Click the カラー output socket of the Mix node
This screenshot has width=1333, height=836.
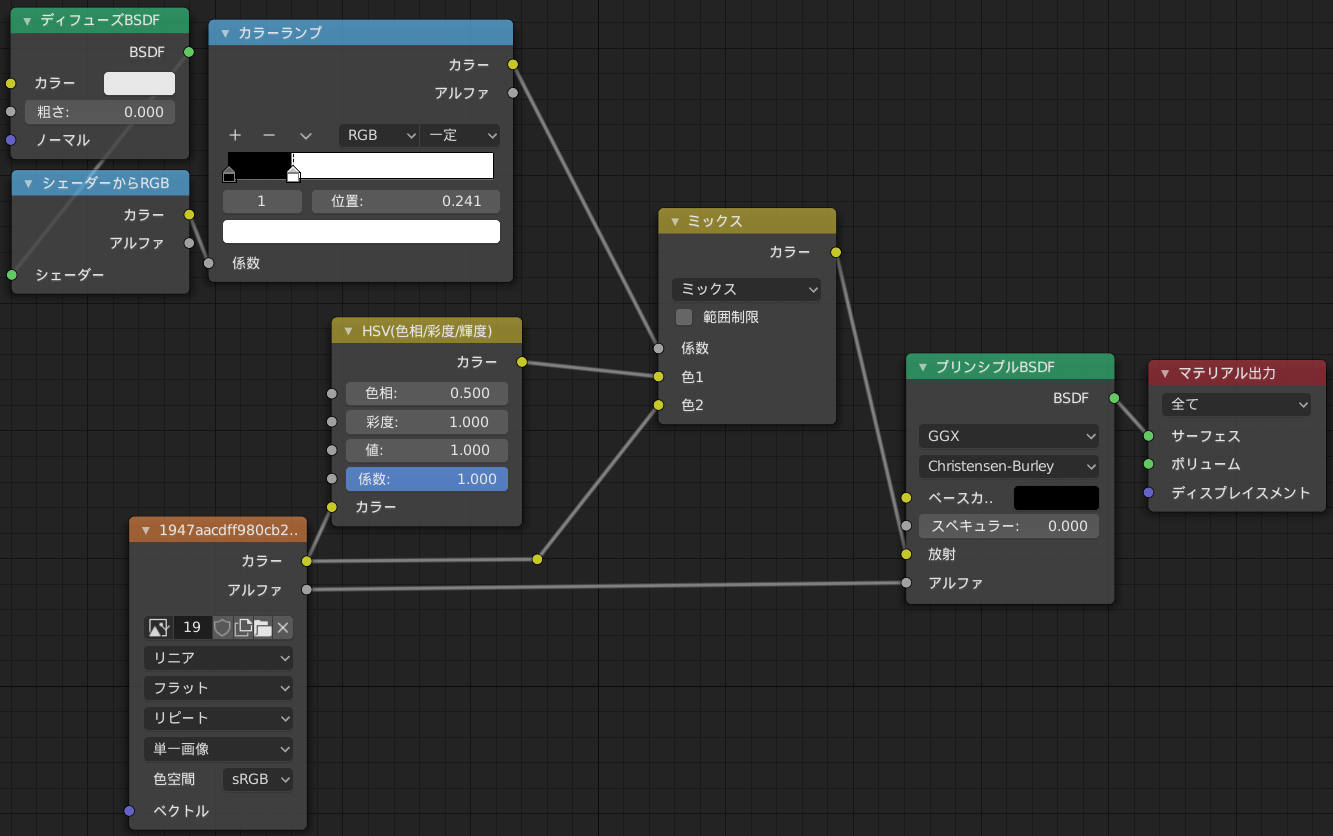click(x=836, y=253)
